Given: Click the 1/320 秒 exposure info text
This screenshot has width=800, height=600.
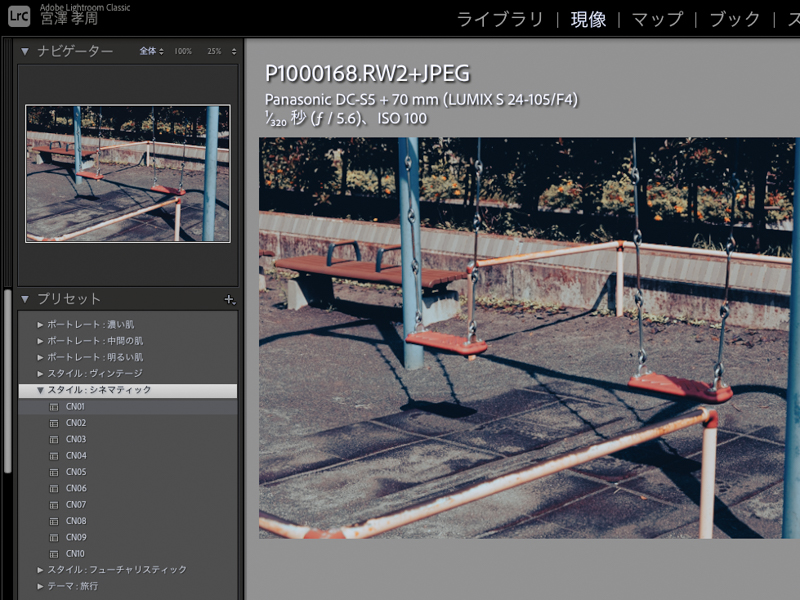Looking at the screenshot, I should pos(345,118).
